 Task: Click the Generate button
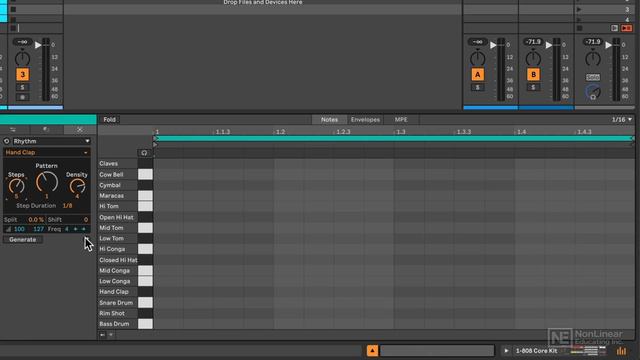[22, 240]
